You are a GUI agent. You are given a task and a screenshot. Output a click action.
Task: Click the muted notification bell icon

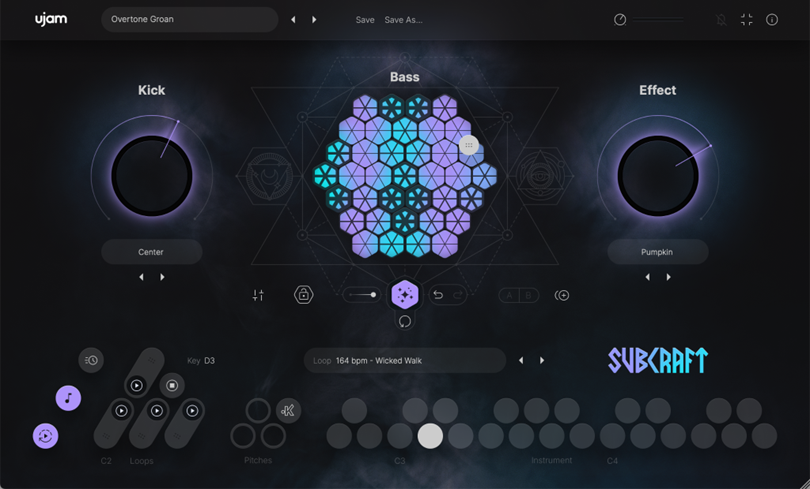click(721, 20)
